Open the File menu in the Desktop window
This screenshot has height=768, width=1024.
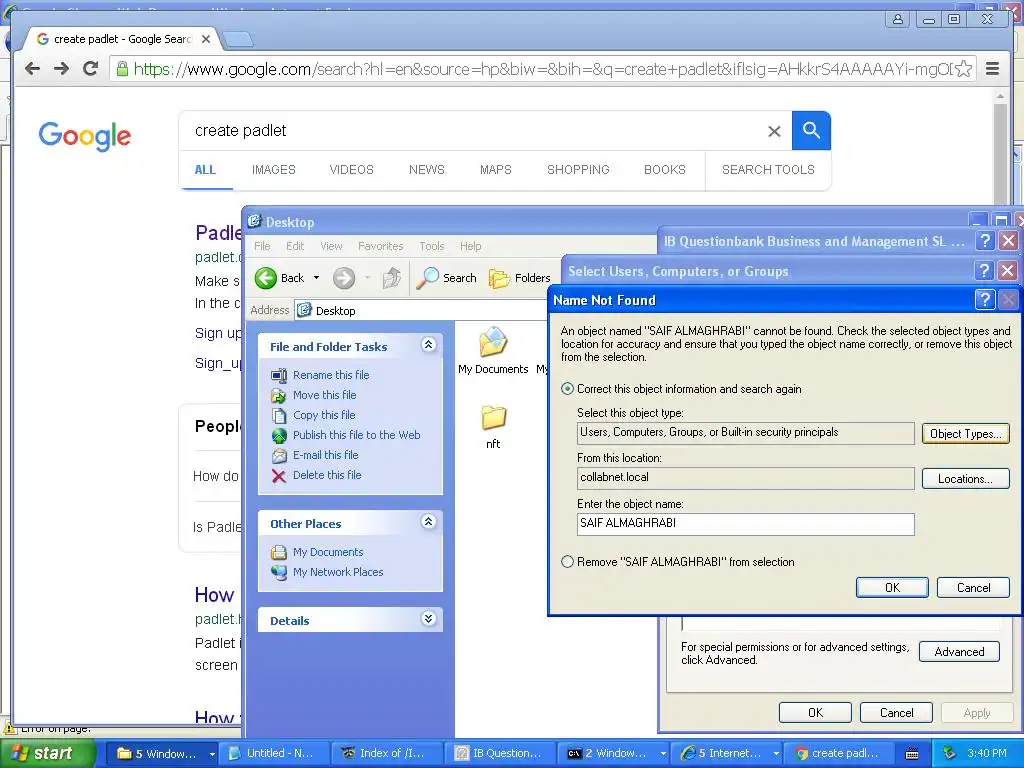pos(262,246)
